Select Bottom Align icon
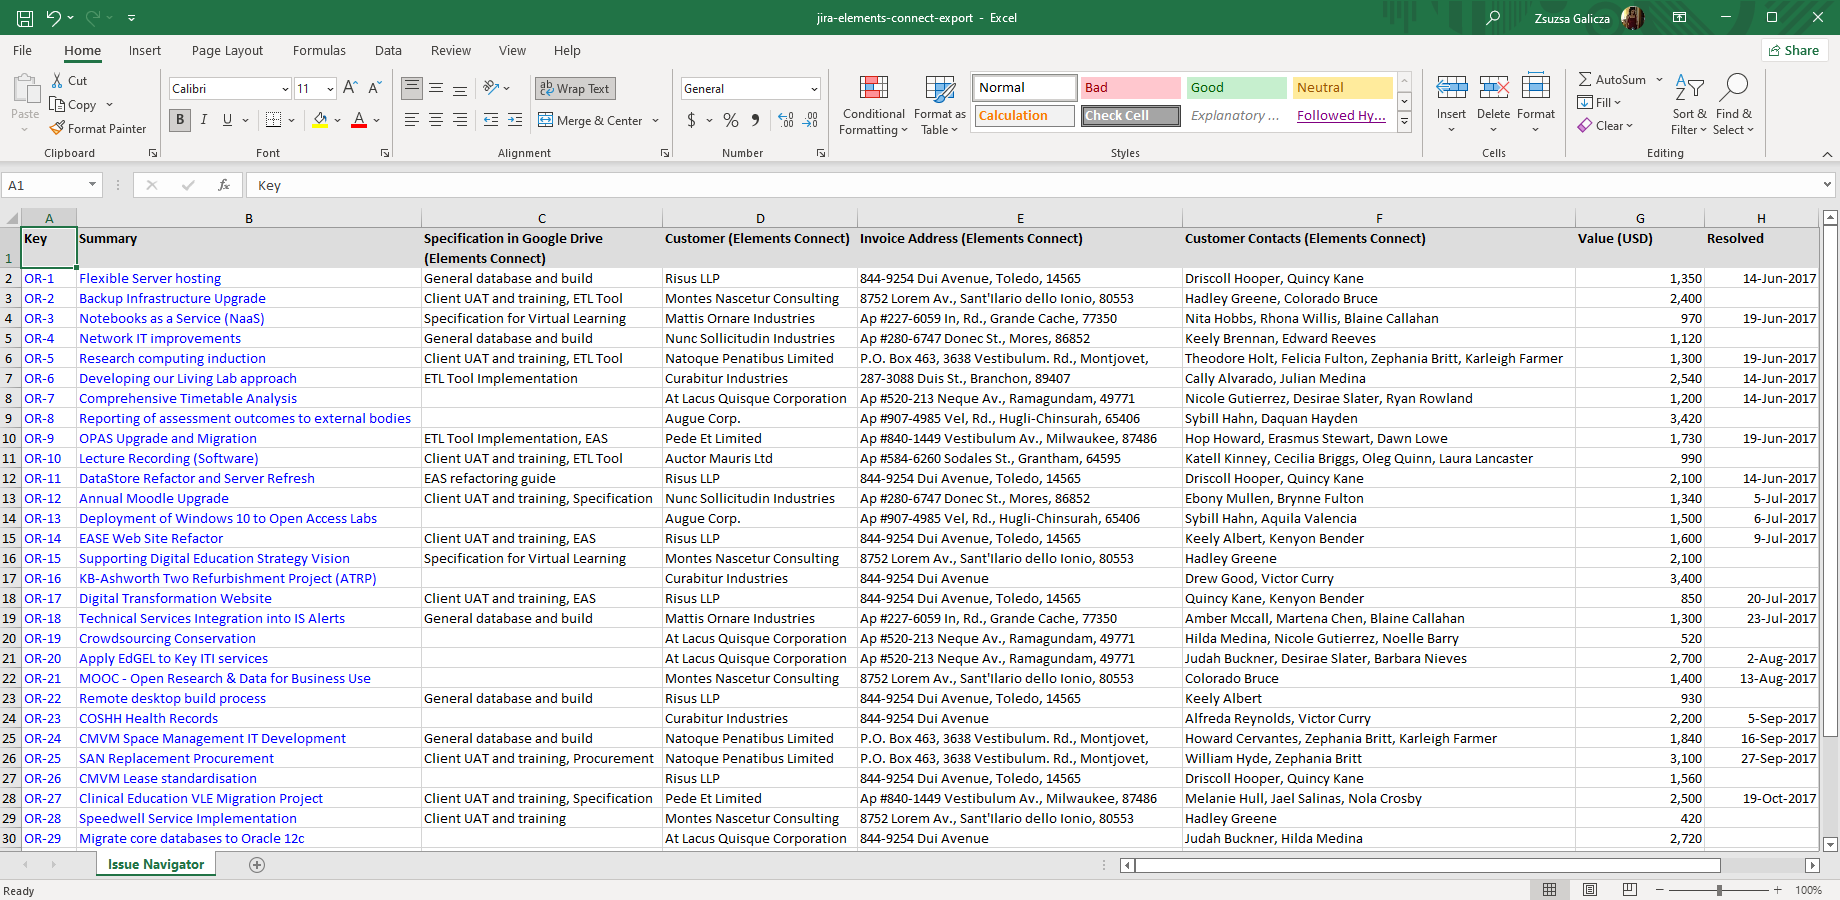This screenshot has height=900, width=1840. click(x=460, y=88)
